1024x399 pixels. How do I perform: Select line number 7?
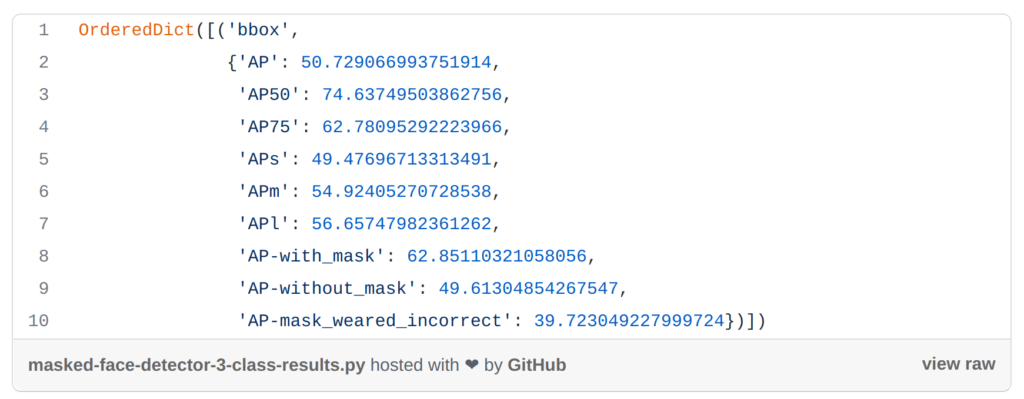tap(43, 224)
